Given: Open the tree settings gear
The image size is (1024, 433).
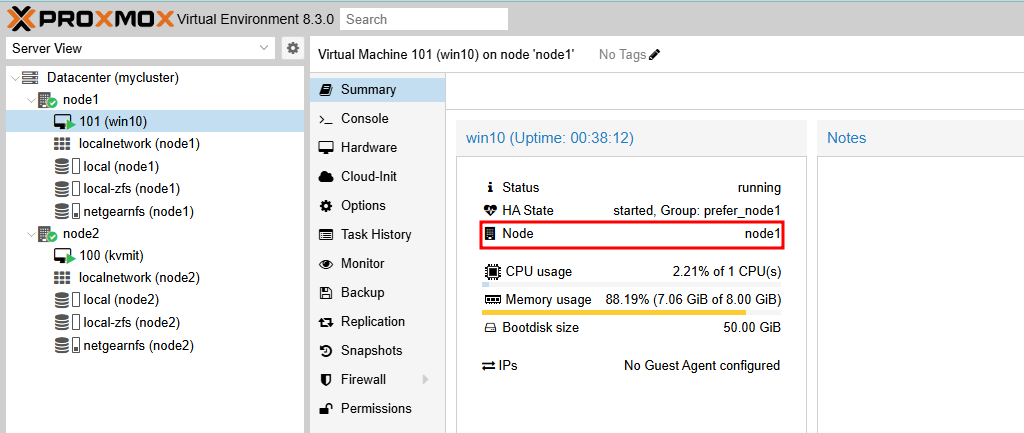Looking at the screenshot, I should [x=293, y=48].
